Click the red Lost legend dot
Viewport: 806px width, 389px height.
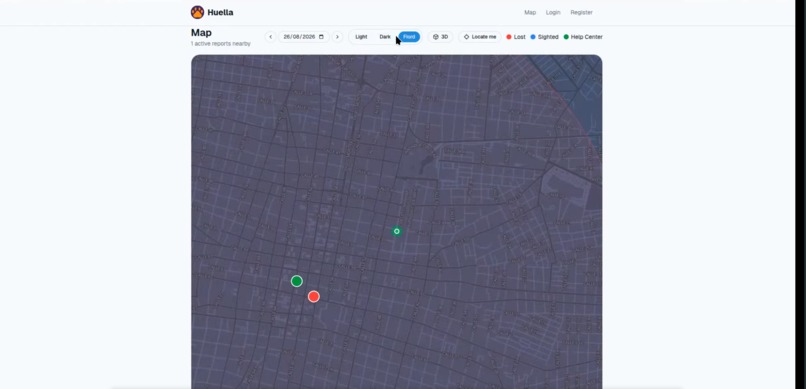click(509, 37)
